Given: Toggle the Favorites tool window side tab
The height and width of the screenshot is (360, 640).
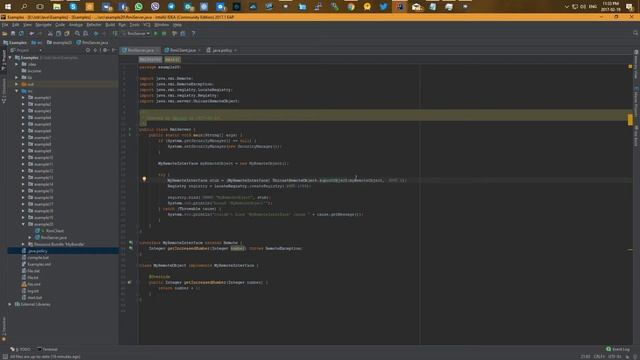Looking at the screenshot, I should 4,328.
